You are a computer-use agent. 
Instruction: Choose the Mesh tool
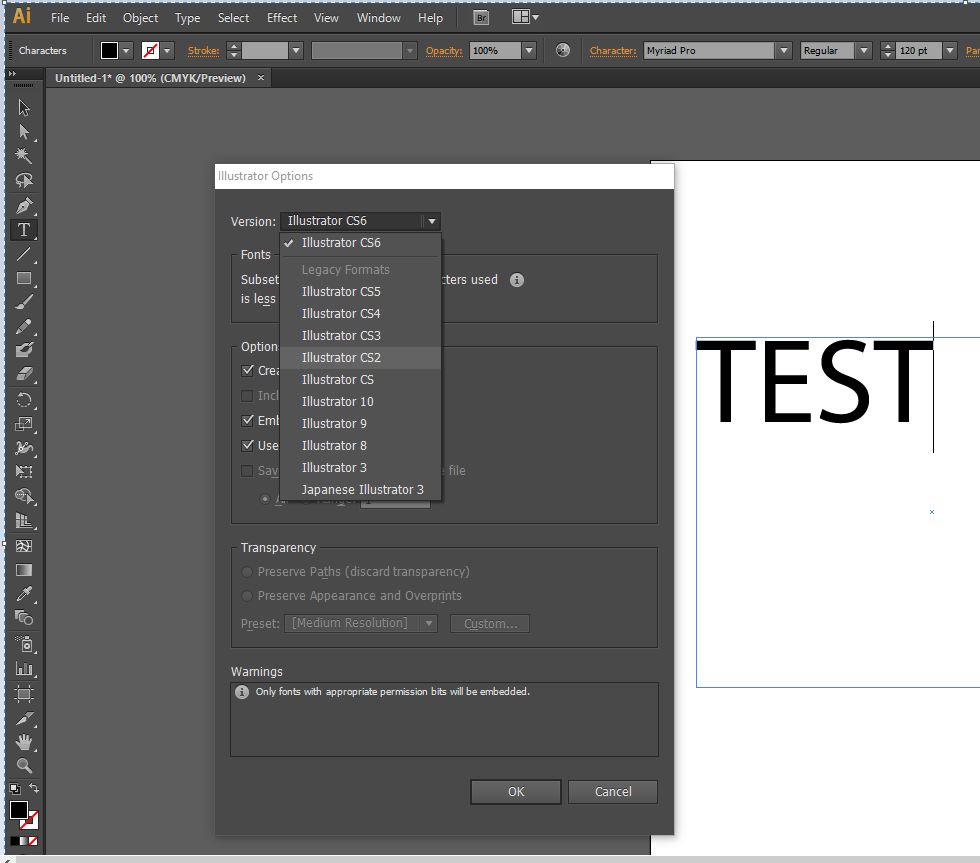(24, 546)
